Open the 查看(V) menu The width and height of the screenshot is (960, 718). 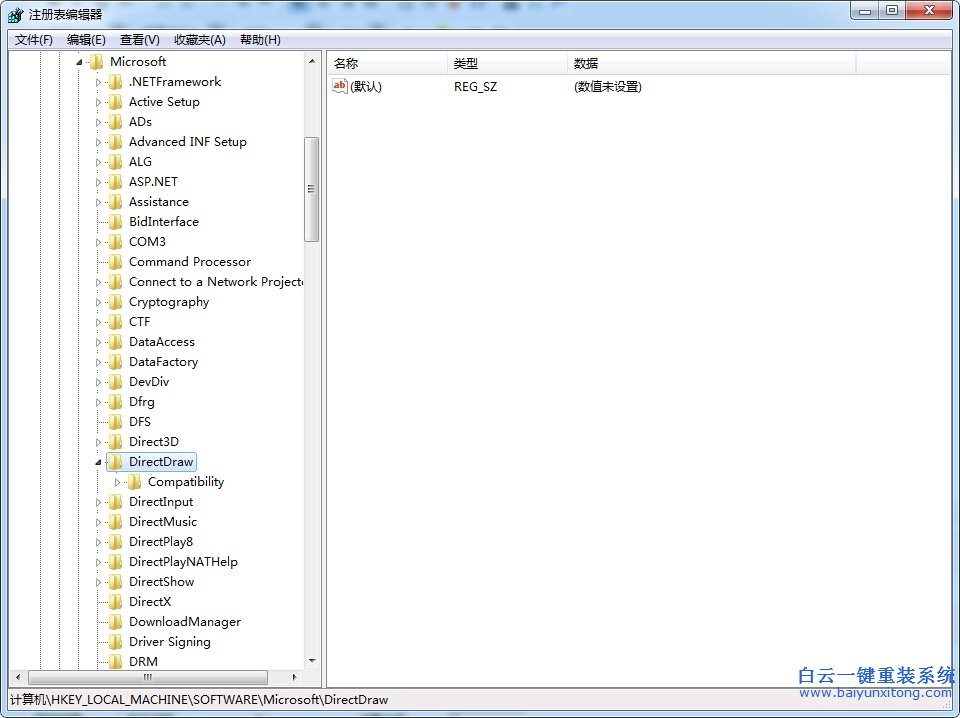click(x=139, y=39)
